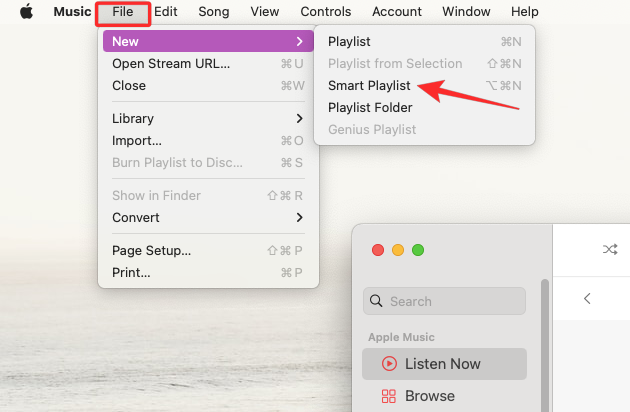The image size is (630, 412).
Task: Click the search magnifying glass icon
Action: click(x=376, y=301)
